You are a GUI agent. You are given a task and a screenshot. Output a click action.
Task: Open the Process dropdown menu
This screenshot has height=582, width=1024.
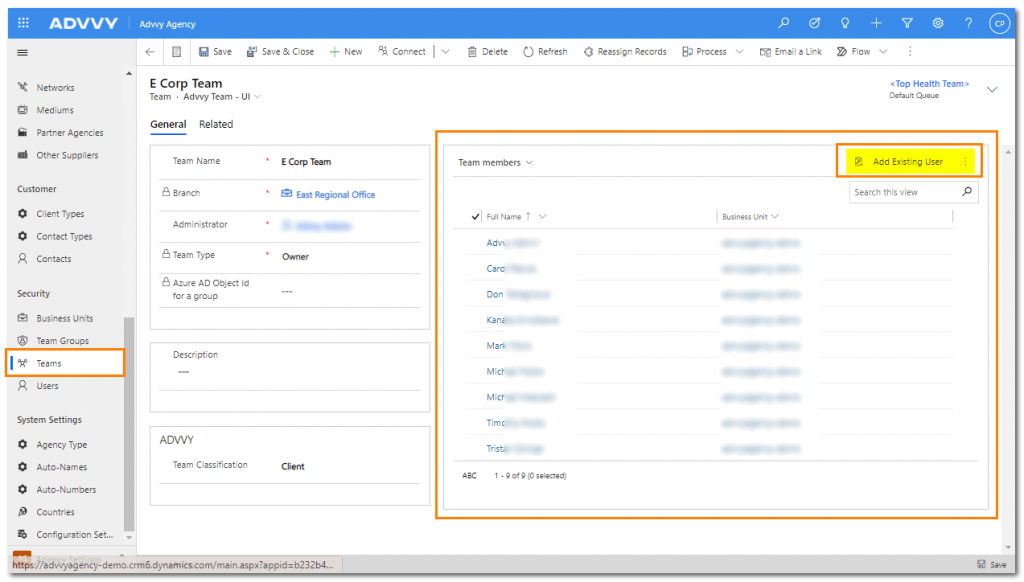click(x=712, y=52)
